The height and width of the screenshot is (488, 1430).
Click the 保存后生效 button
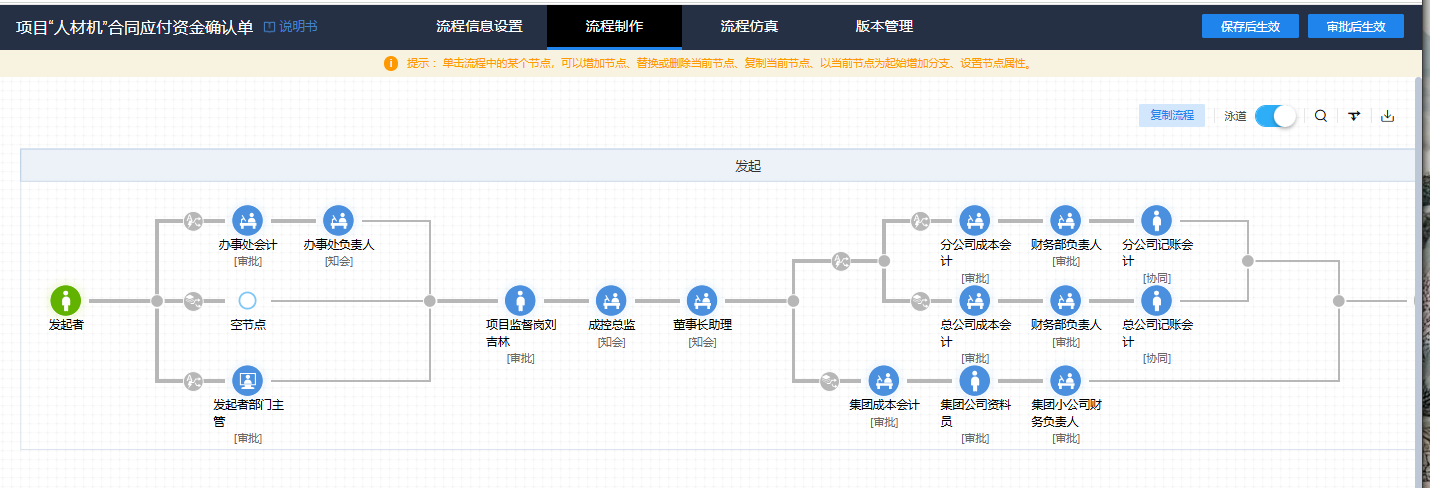[1250, 26]
